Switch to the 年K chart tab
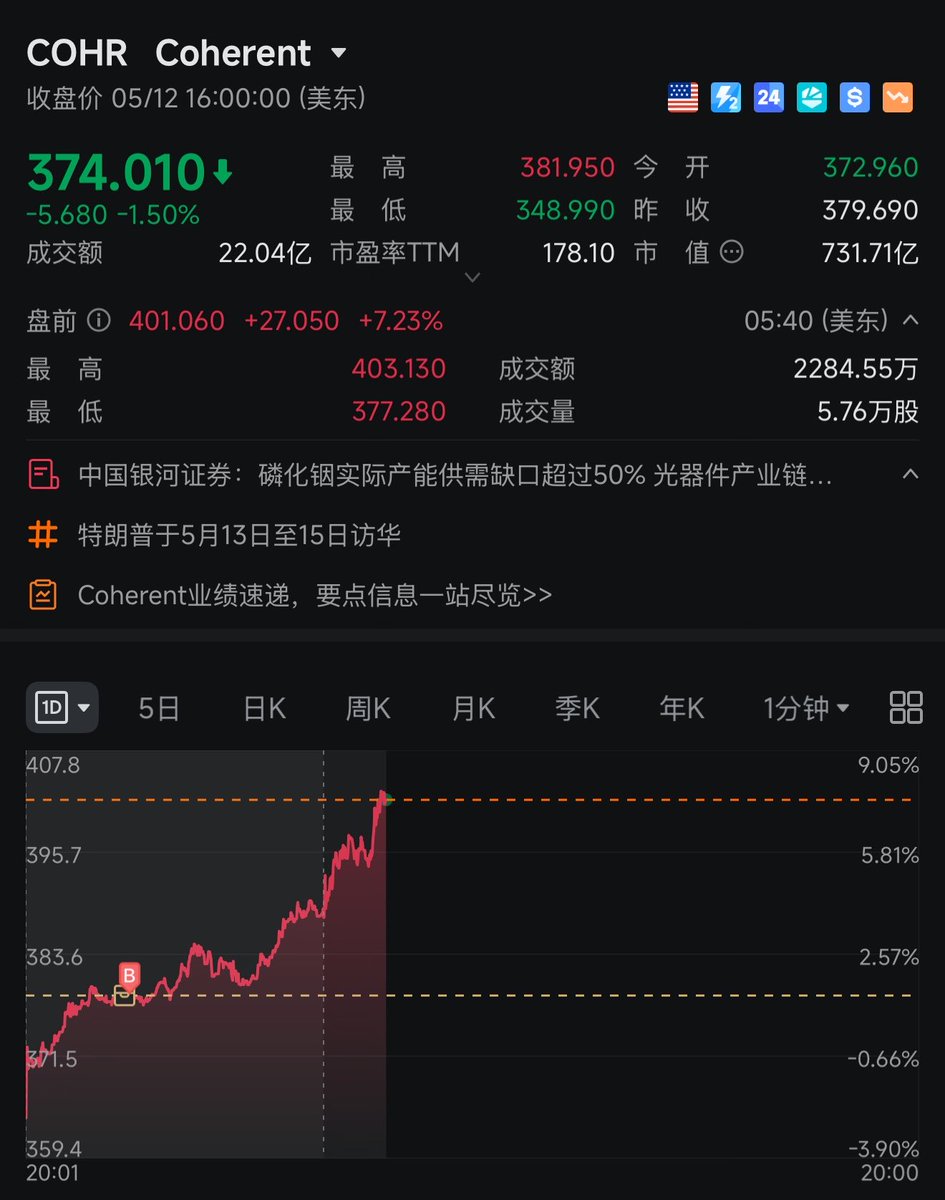The width and height of the screenshot is (945, 1200). [682, 709]
